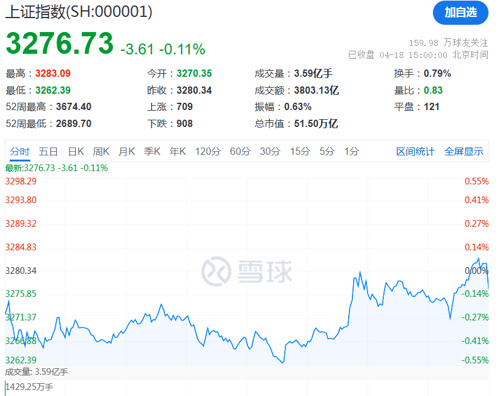Click the 平盘 count 121
500x396 pixels.
pyautogui.click(x=432, y=107)
